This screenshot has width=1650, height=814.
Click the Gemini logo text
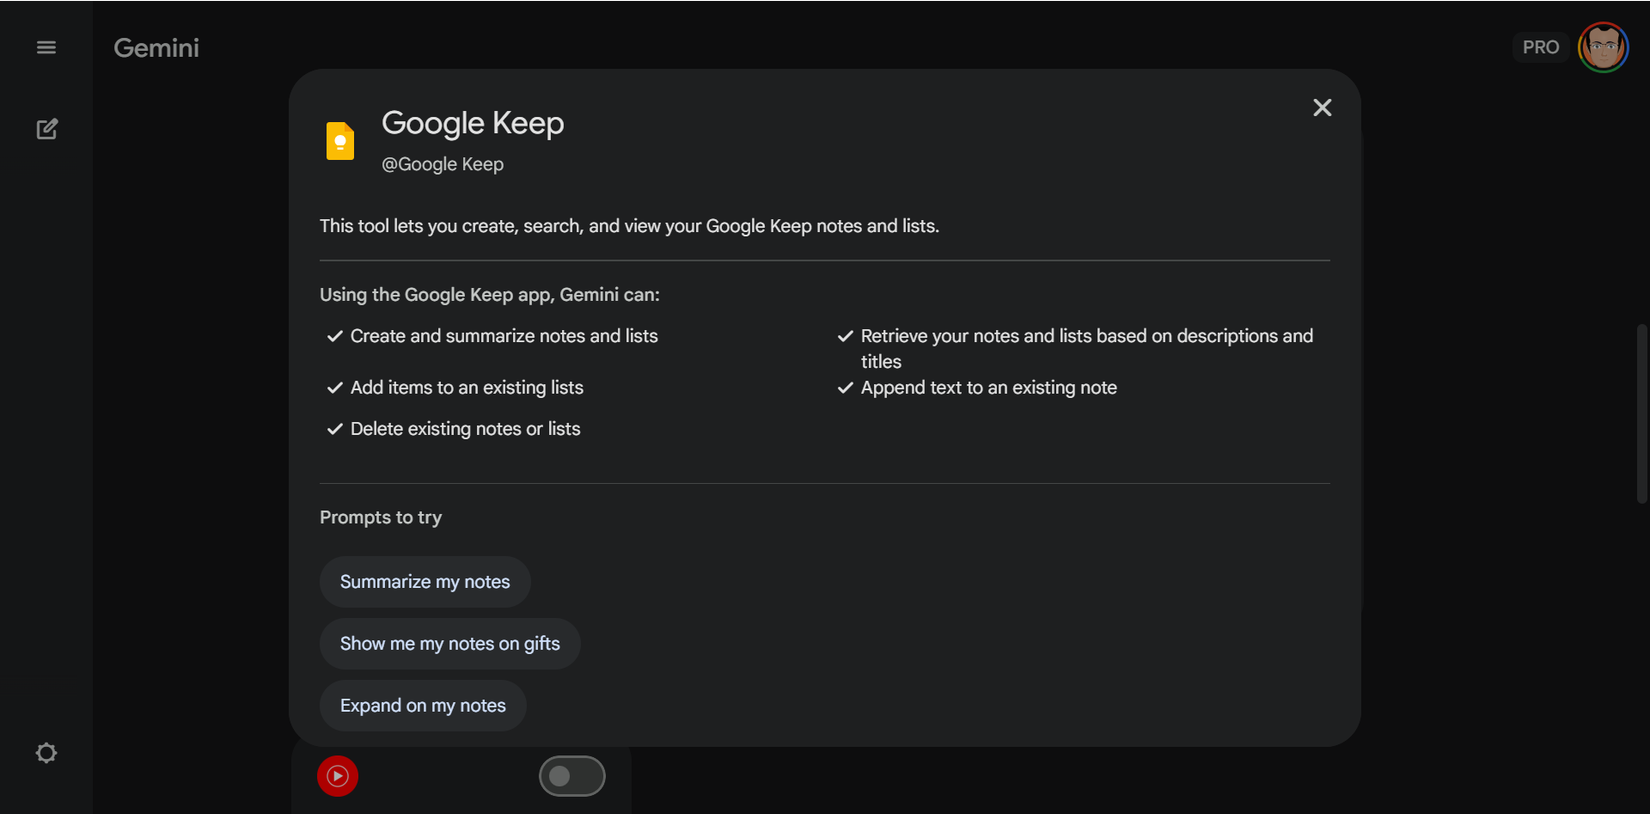coord(156,48)
